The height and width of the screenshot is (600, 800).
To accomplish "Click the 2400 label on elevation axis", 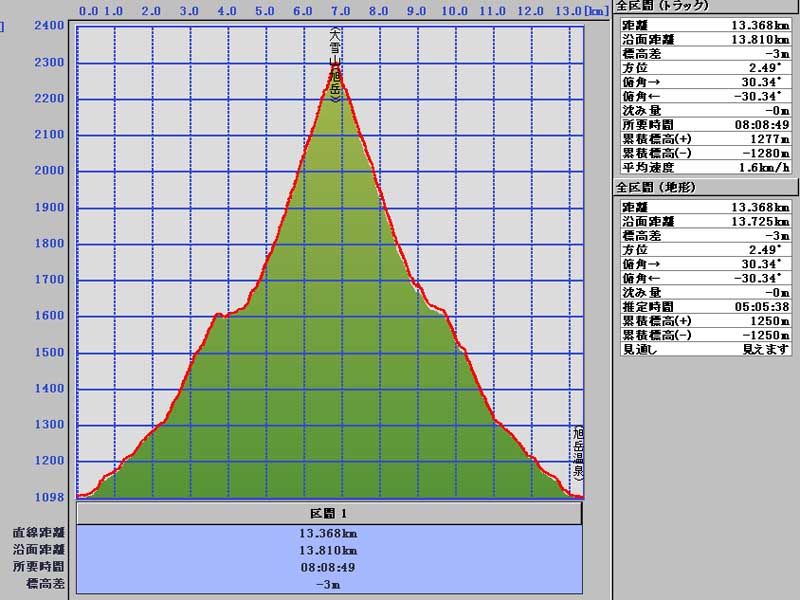I will 48,26.
